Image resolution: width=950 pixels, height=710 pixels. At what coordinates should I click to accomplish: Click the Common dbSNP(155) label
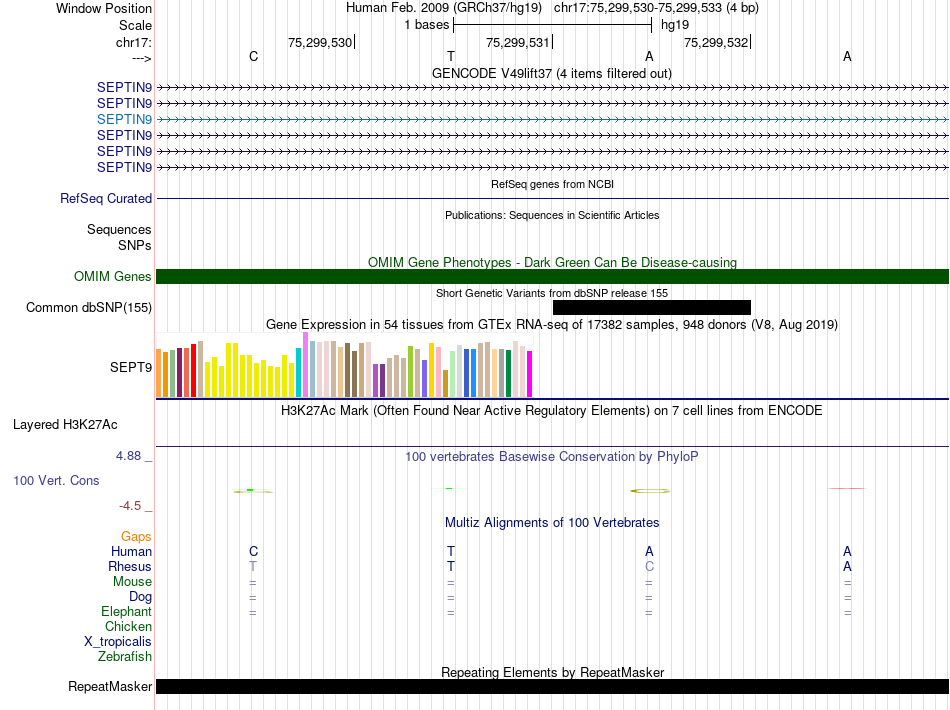tap(89, 307)
